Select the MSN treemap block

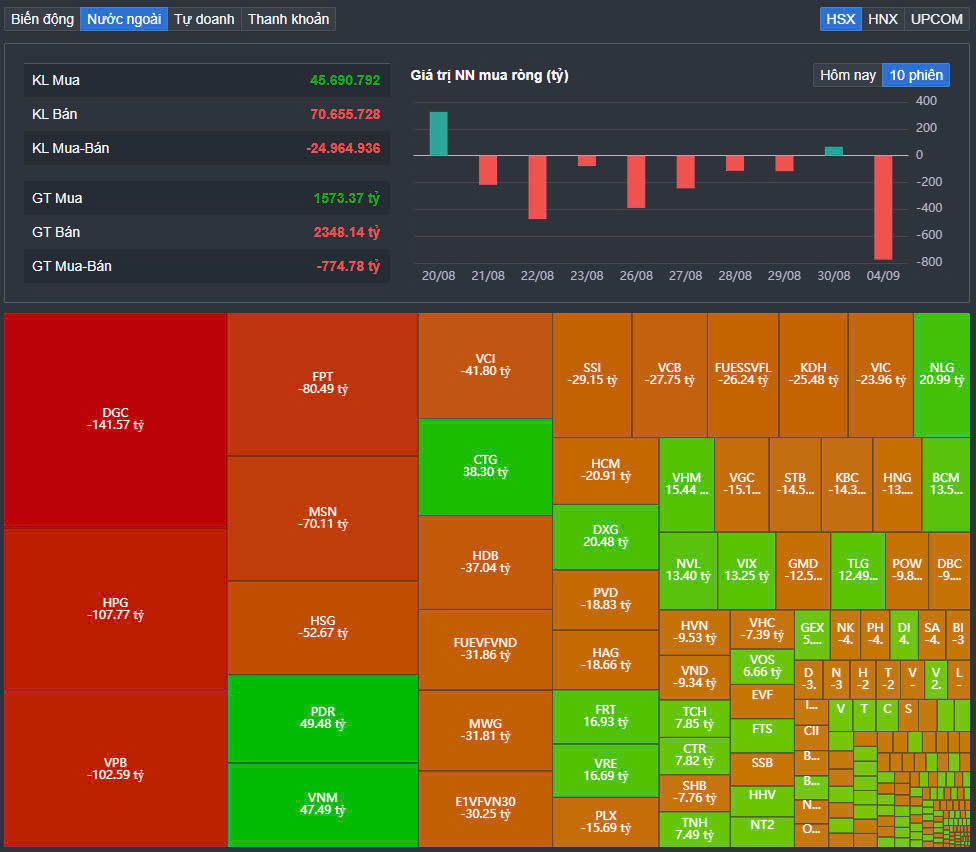coord(322,518)
